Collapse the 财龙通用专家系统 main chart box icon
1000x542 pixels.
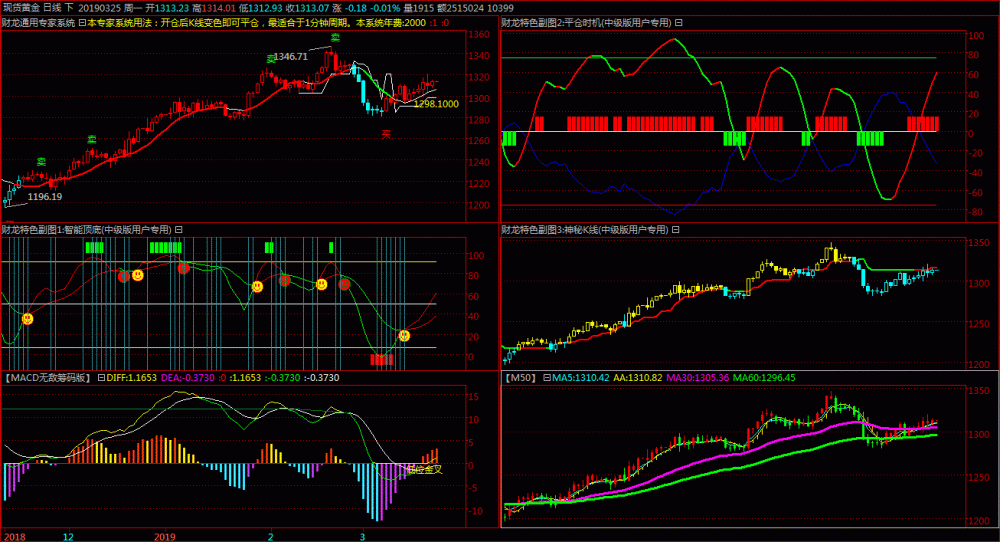click(x=82, y=23)
